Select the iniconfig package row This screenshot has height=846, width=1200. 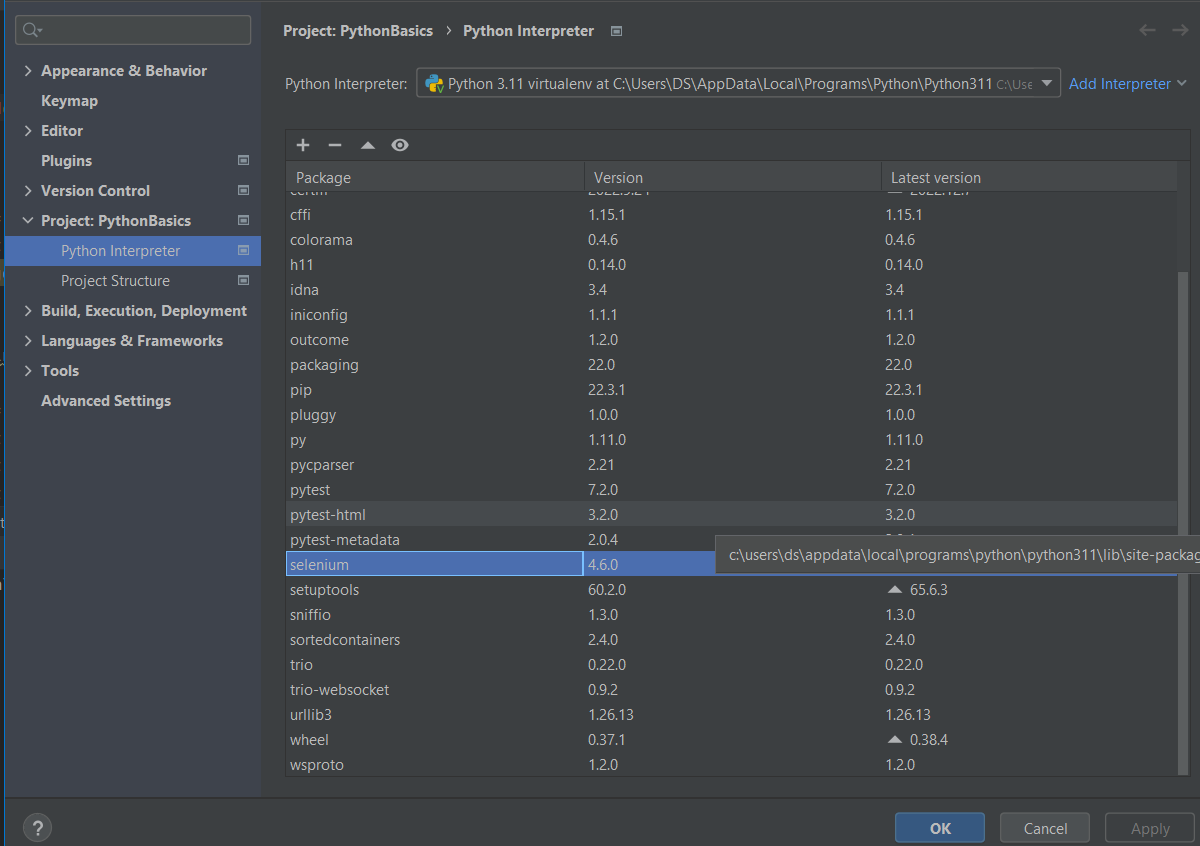click(x=730, y=315)
